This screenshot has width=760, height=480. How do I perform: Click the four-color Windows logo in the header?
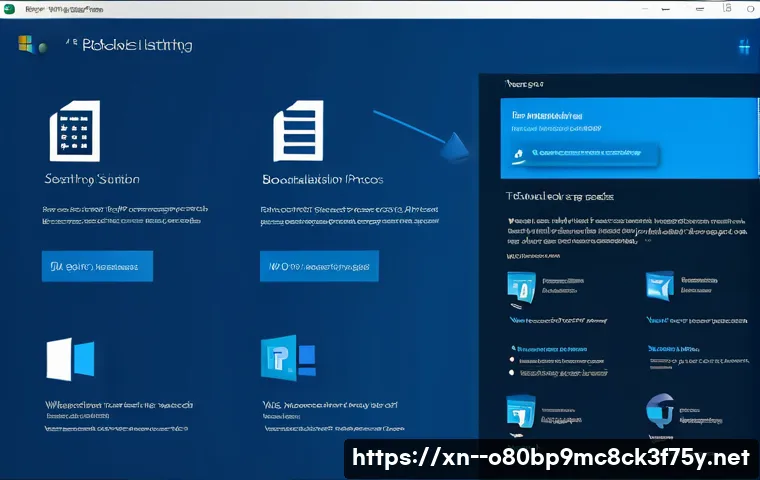[25, 44]
